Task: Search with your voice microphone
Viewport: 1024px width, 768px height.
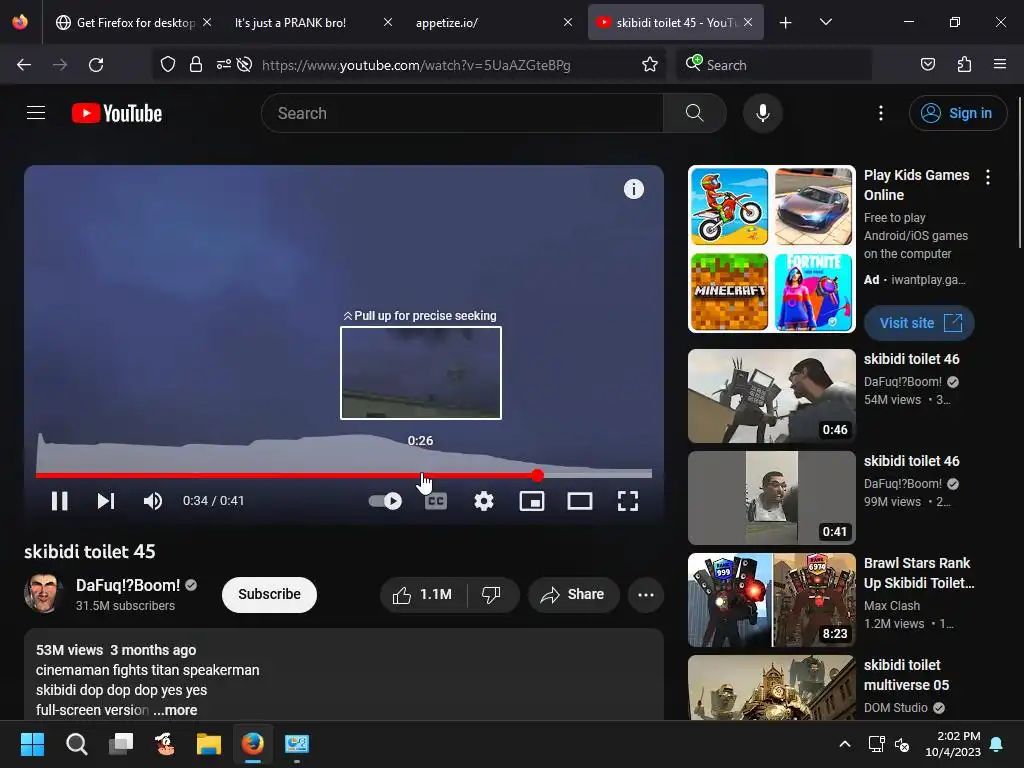Action: coord(762,113)
